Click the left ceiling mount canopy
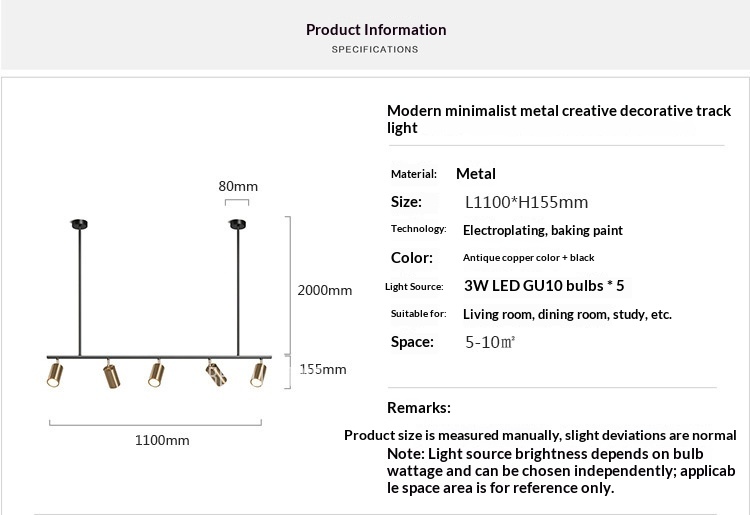This screenshot has width=750, height=515. coord(80,223)
